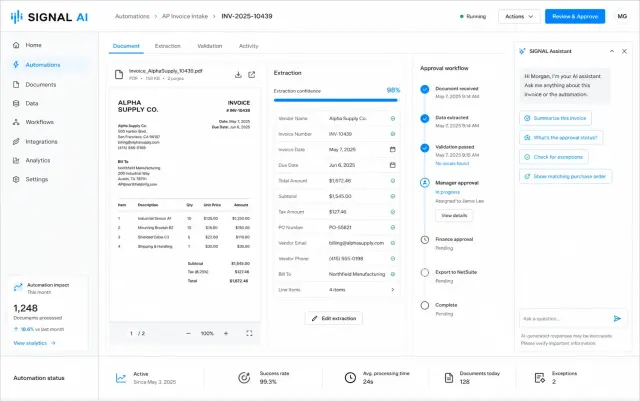Click the Validation passed checkmark
This screenshot has height=401, width=640.
pos(424,148)
